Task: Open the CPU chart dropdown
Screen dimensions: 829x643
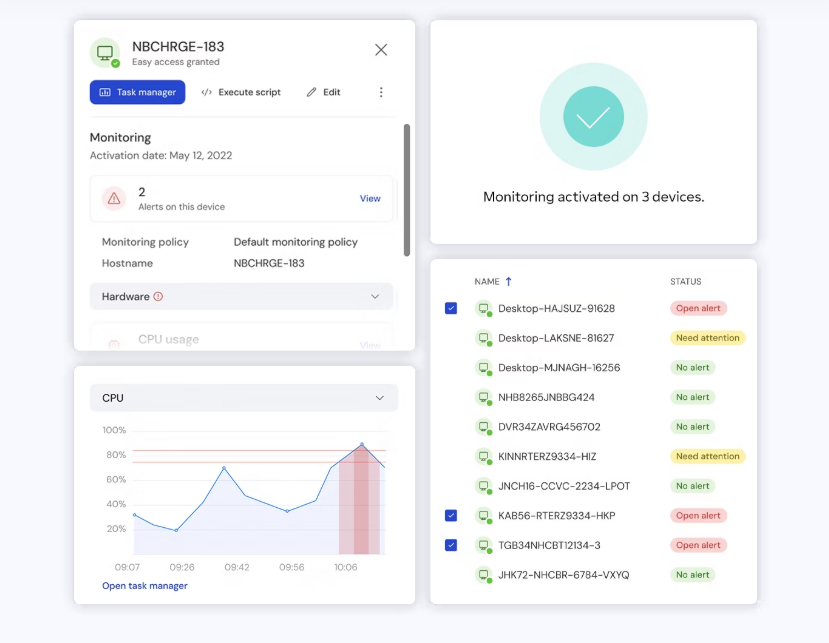Action: (x=379, y=398)
